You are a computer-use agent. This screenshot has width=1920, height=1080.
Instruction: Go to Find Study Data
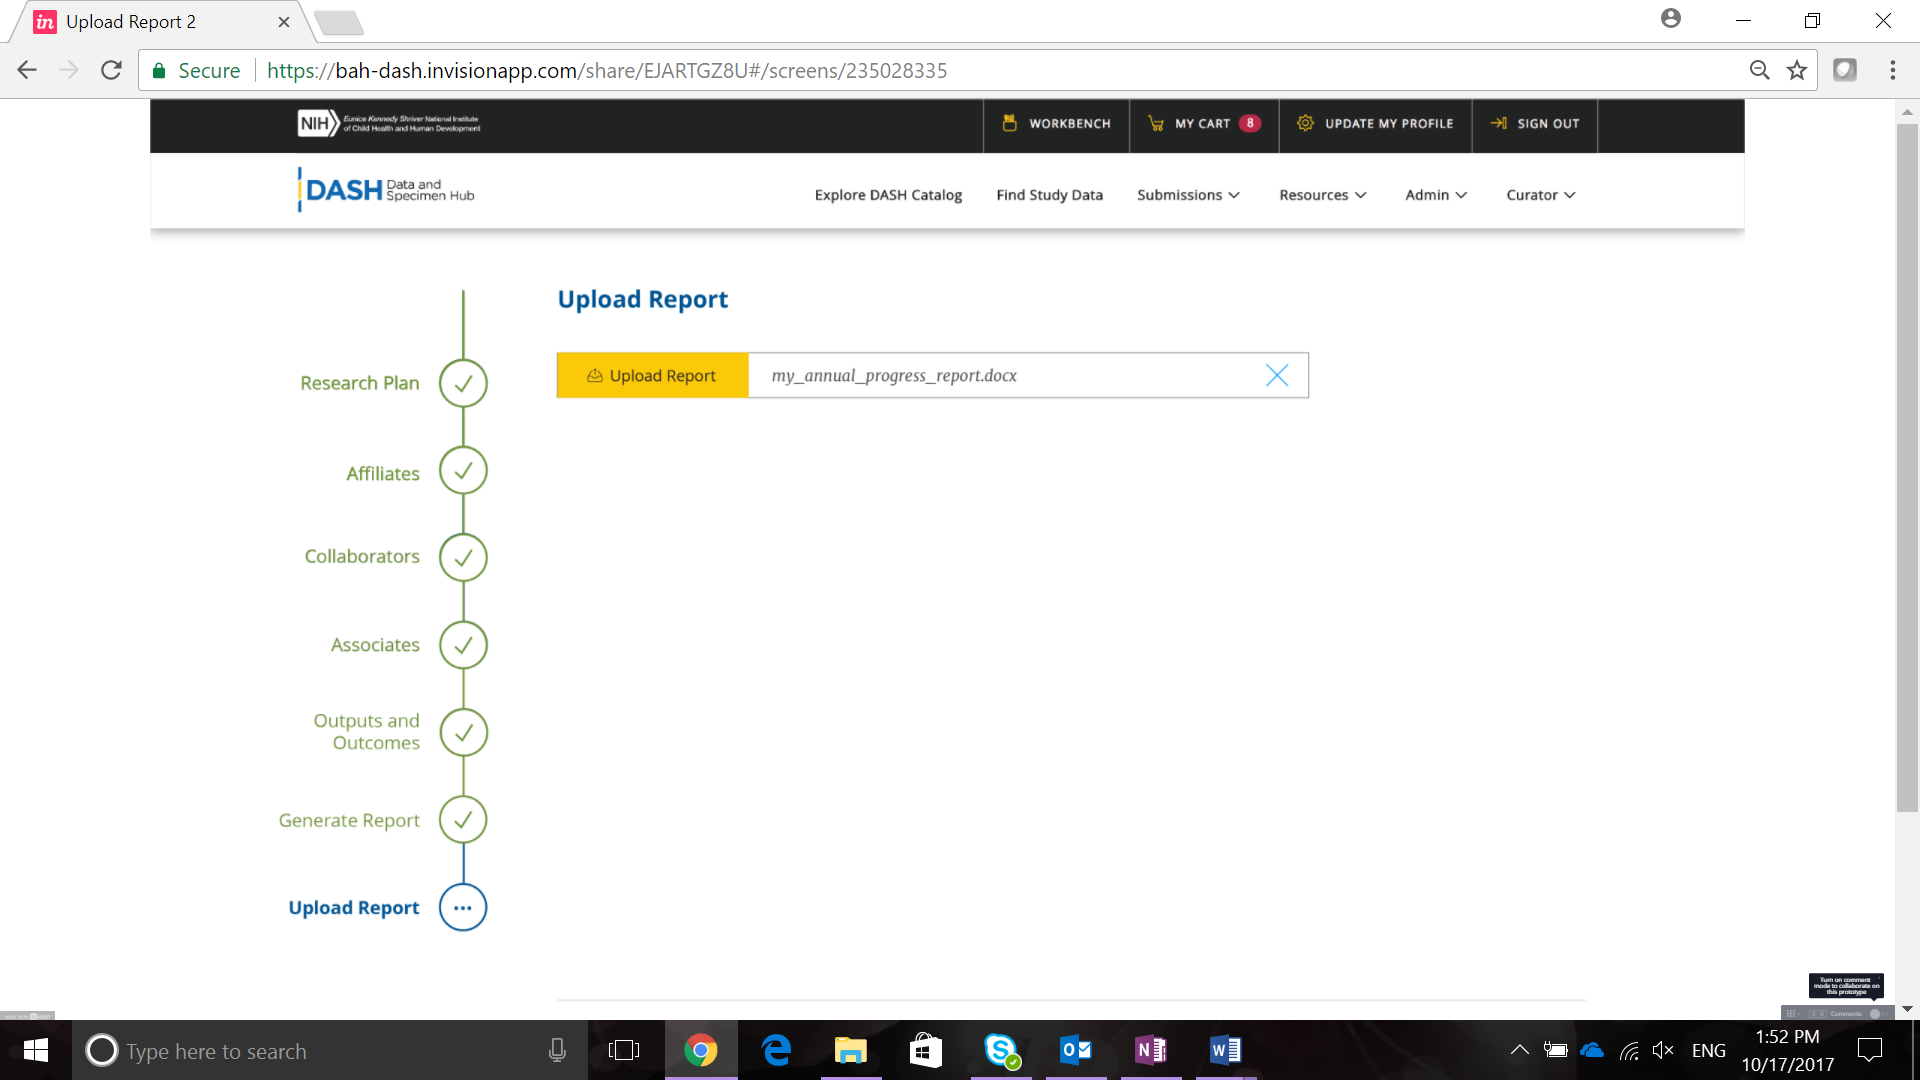(1049, 195)
